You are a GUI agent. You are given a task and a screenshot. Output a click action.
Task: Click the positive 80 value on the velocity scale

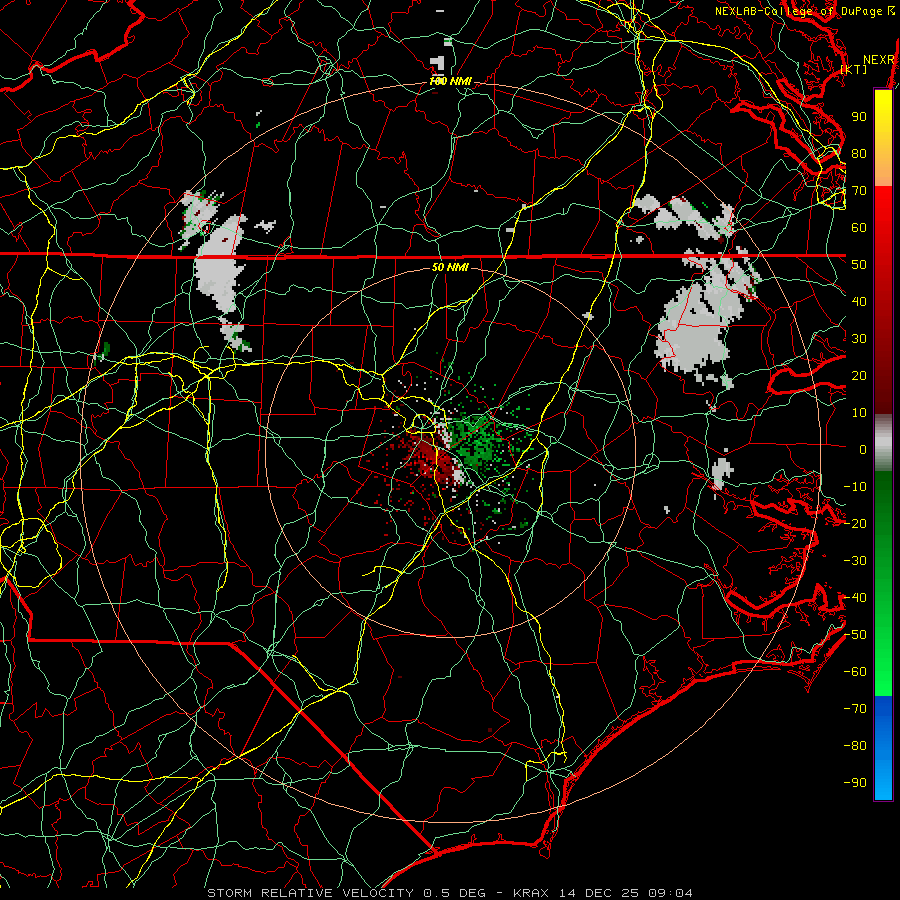[x=859, y=153]
